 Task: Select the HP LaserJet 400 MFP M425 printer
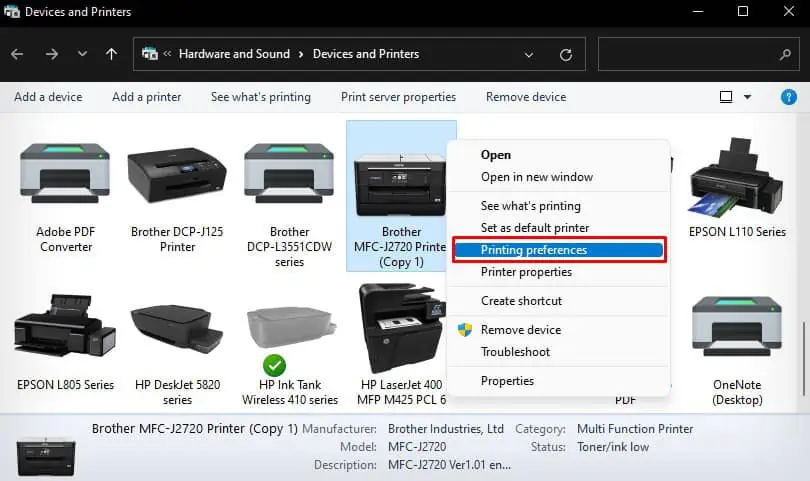(401, 328)
